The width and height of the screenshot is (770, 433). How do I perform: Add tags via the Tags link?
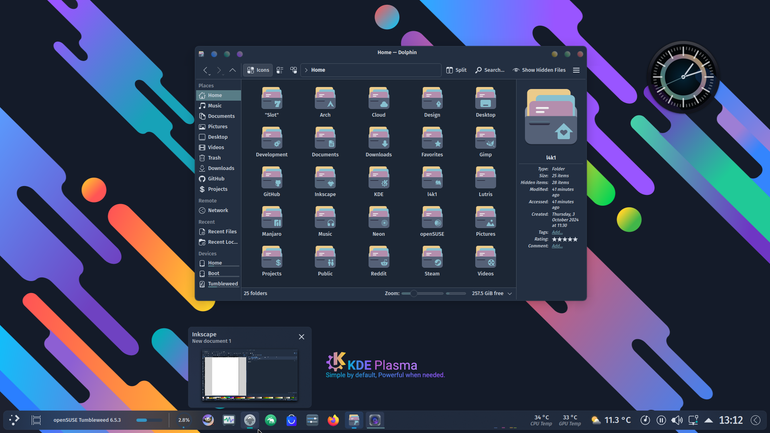click(x=557, y=232)
